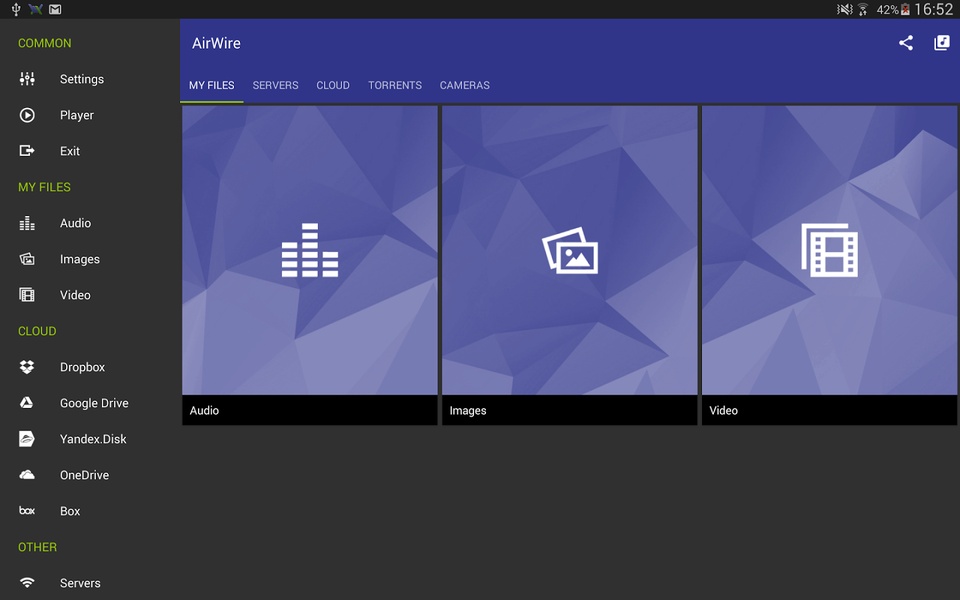Screen dimensions: 960x600
Task: Tap the 16:52 clock in status bar
Action: [x=934, y=9]
